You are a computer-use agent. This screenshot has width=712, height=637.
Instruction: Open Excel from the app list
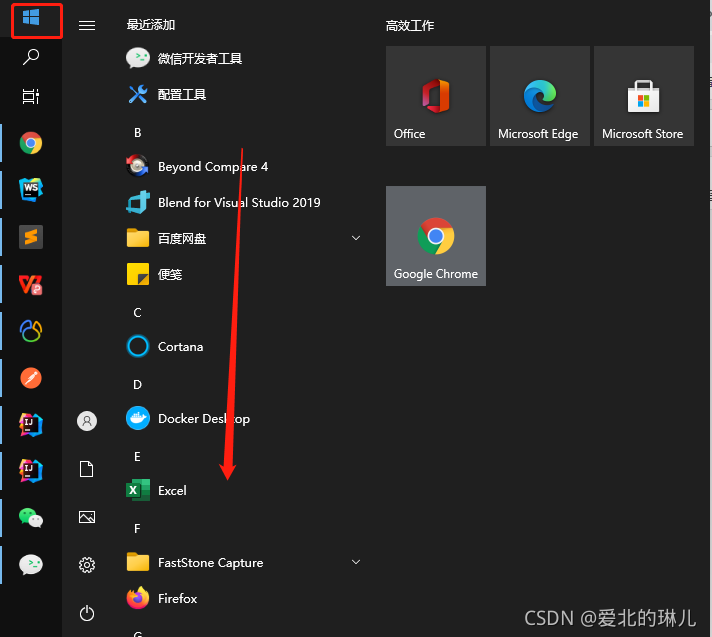[156, 490]
